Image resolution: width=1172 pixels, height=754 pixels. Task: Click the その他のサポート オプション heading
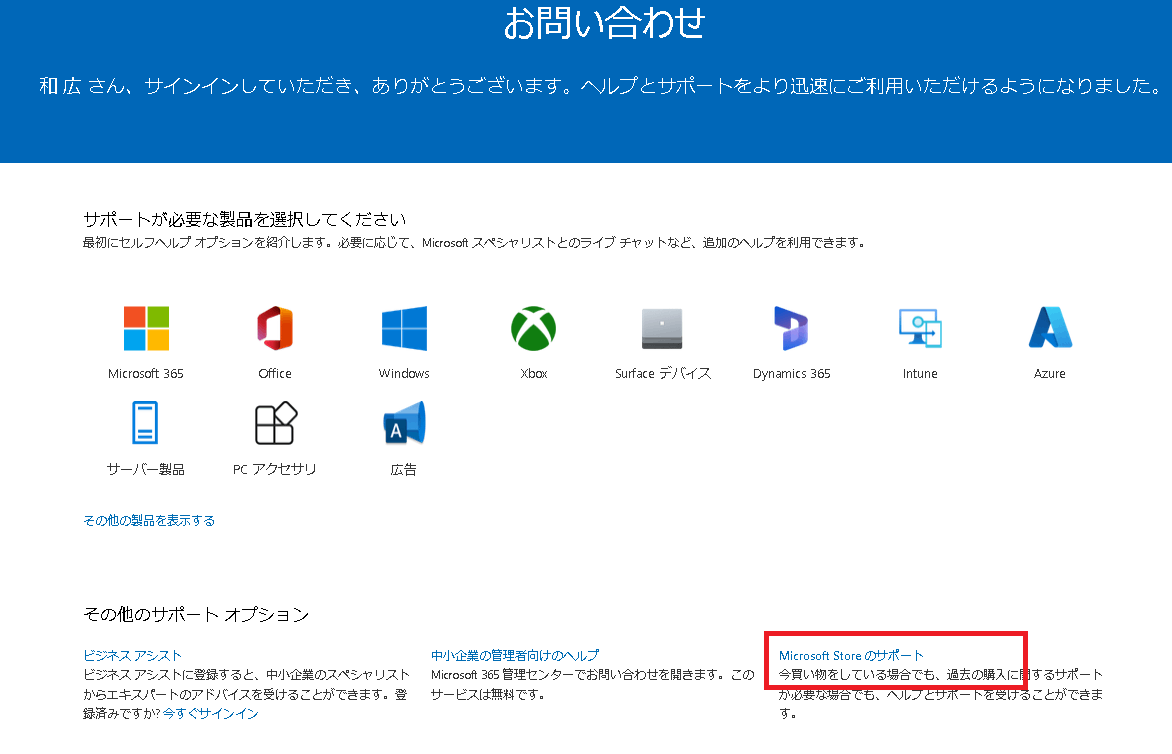pos(196,614)
